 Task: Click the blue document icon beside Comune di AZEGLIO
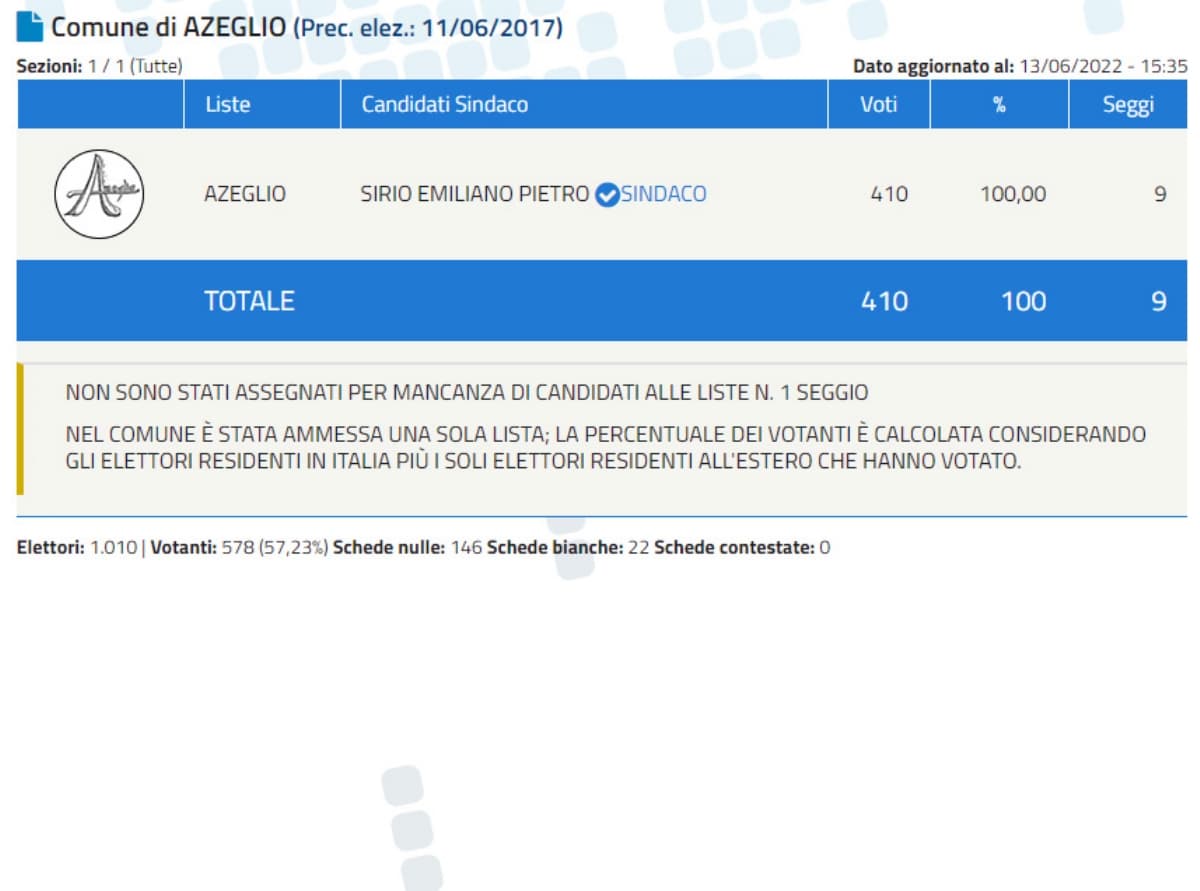pos(30,27)
